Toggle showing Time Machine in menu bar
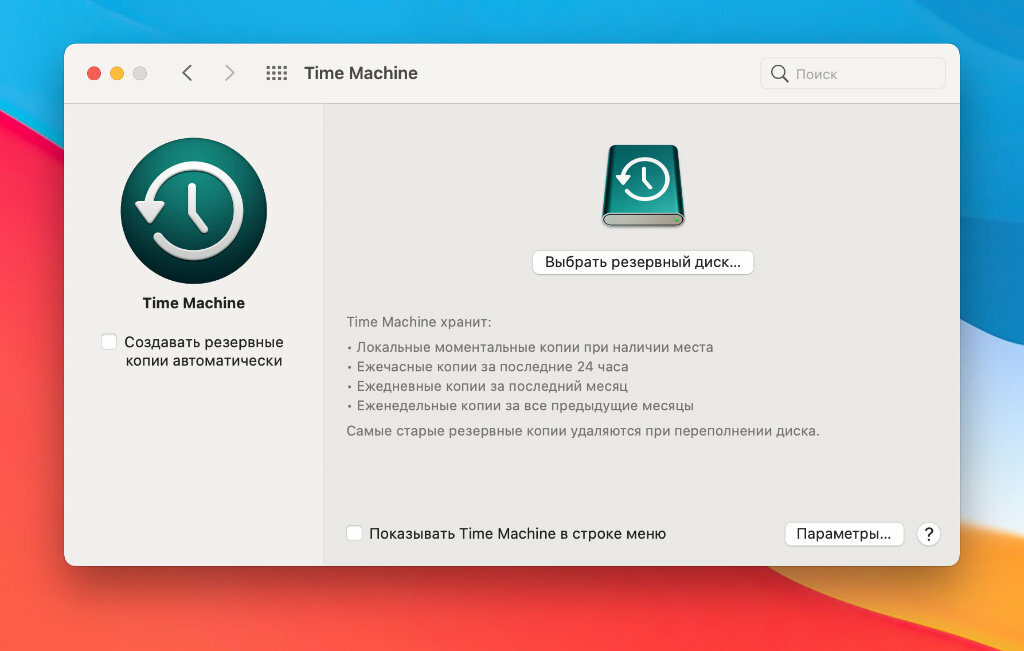1024x651 pixels. [354, 533]
